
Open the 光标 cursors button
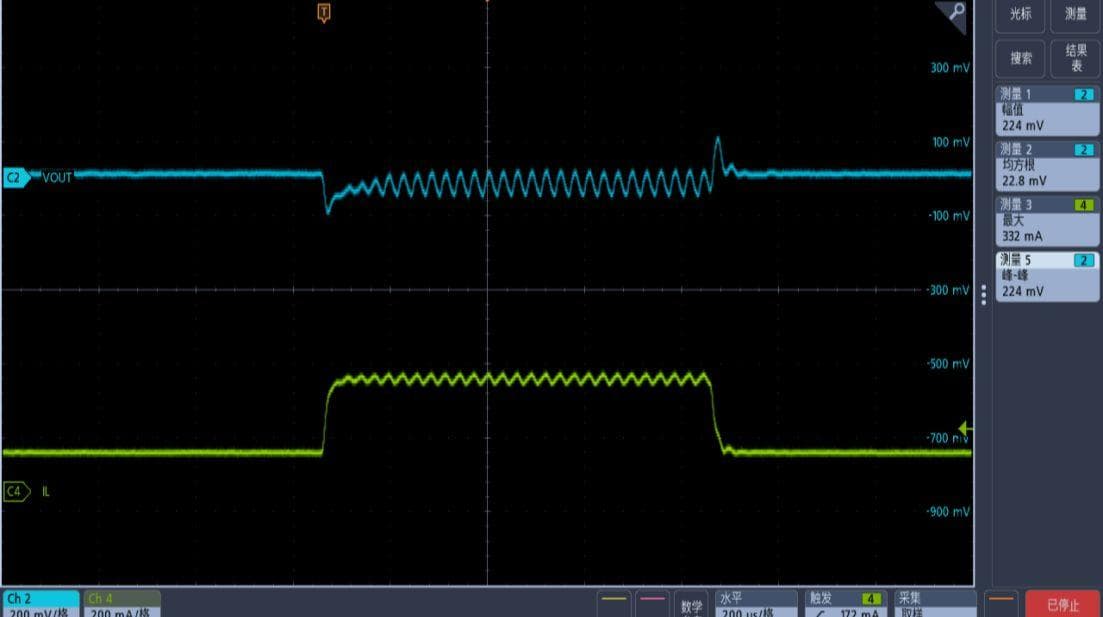pos(1020,15)
